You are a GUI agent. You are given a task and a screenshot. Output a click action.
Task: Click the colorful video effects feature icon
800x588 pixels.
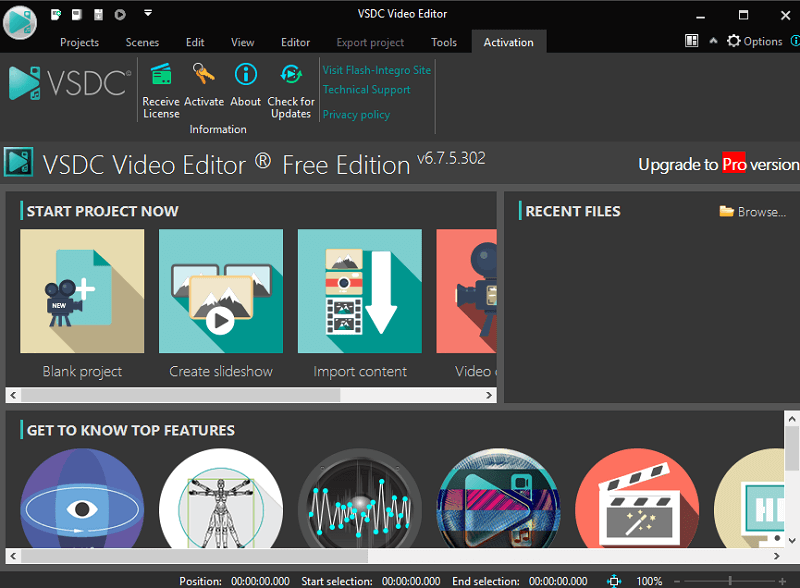click(x=498, y=499)
